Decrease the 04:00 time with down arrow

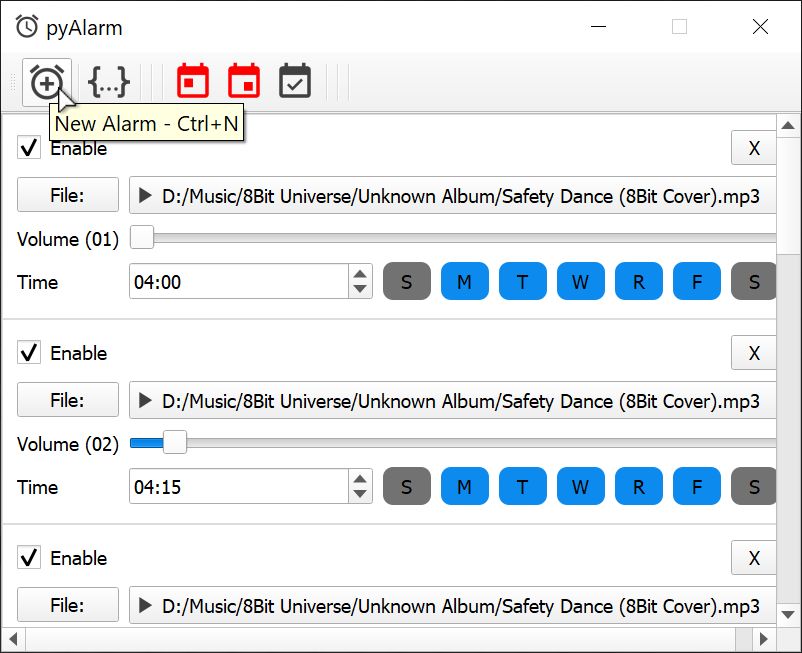tap(360, 289)
